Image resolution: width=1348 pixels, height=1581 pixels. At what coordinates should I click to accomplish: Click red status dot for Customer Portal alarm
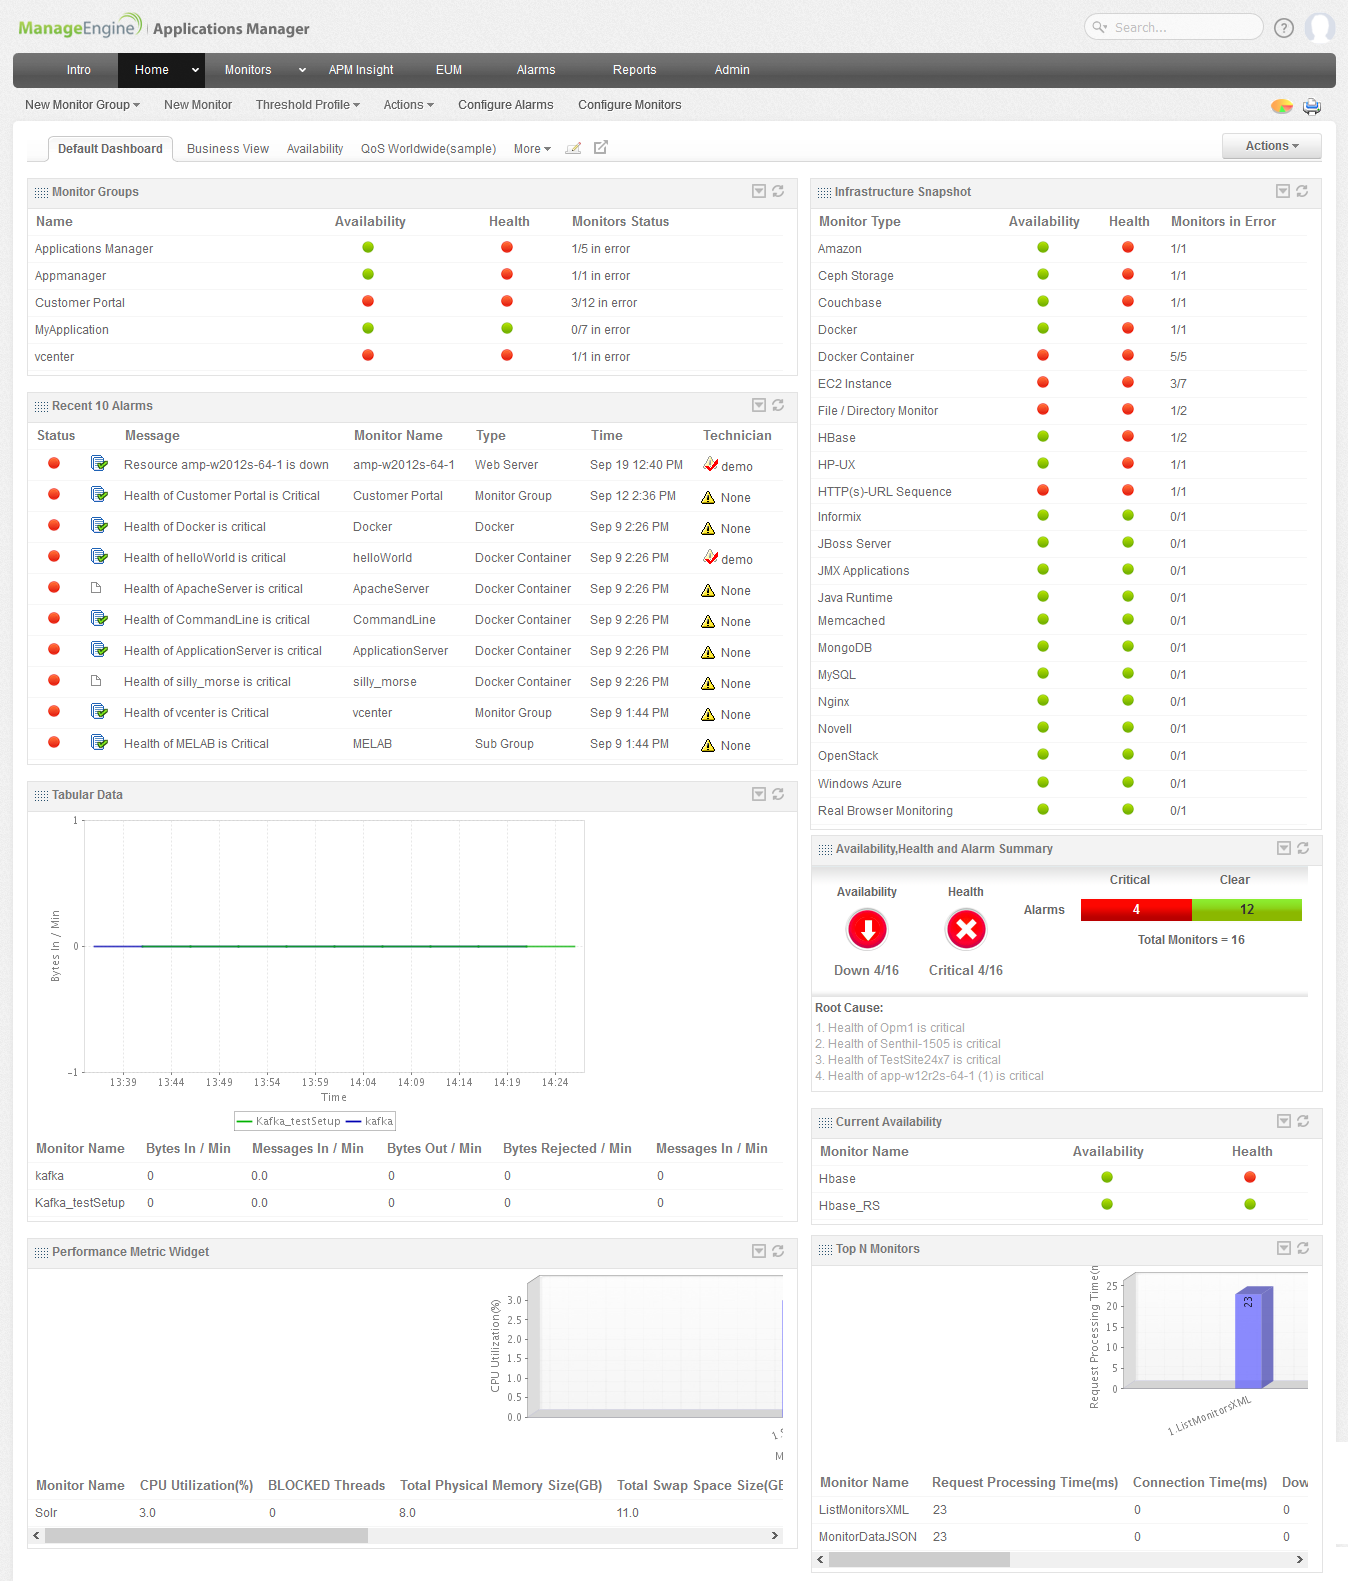coord(54,494)
